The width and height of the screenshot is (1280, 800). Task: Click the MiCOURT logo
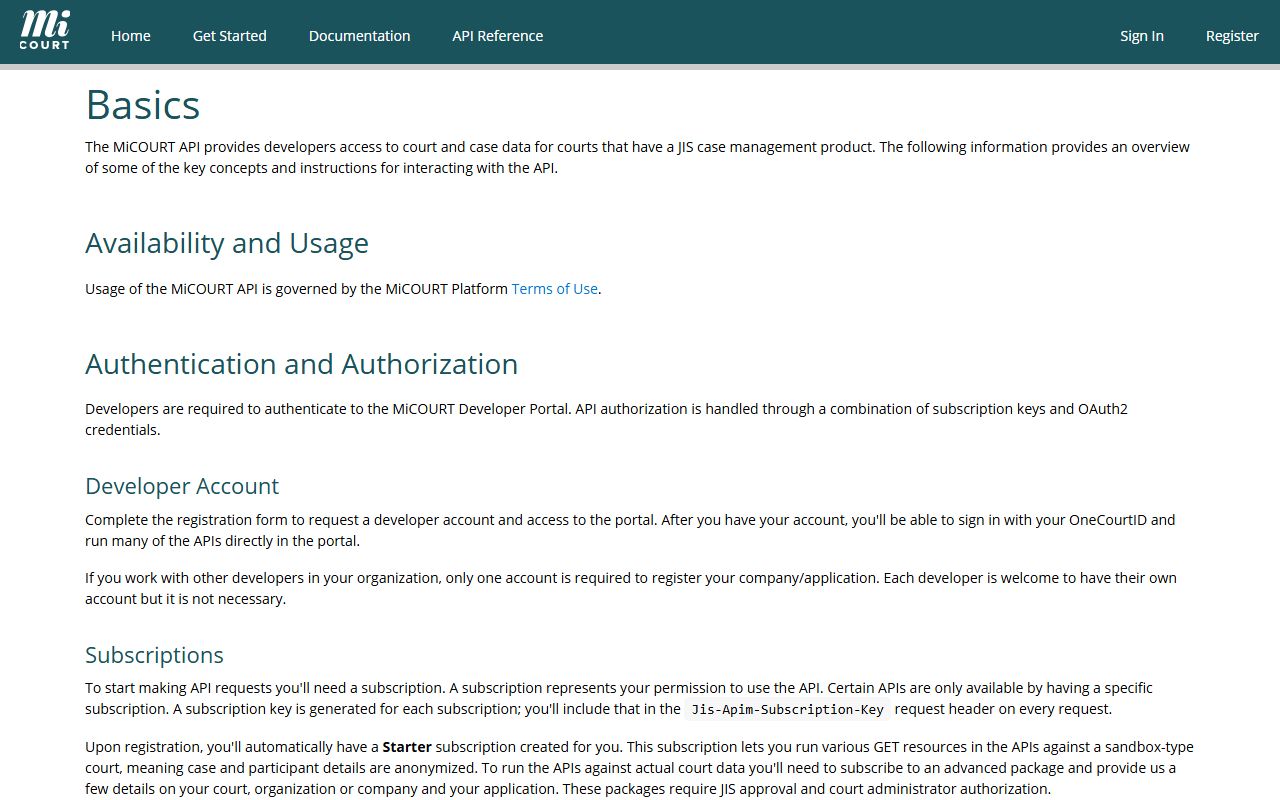point(45,31)
